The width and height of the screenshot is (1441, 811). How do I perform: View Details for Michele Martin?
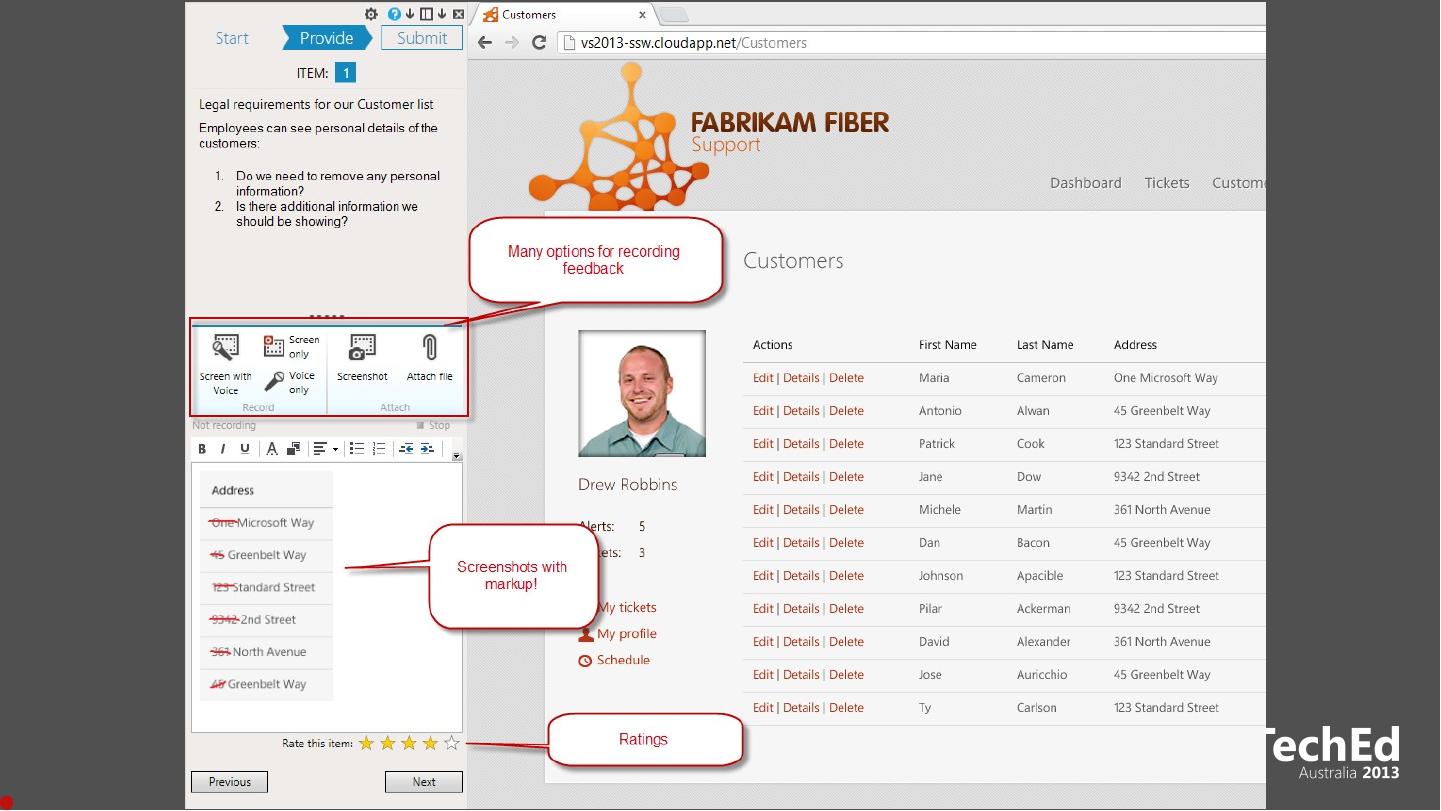click(801, 510)
